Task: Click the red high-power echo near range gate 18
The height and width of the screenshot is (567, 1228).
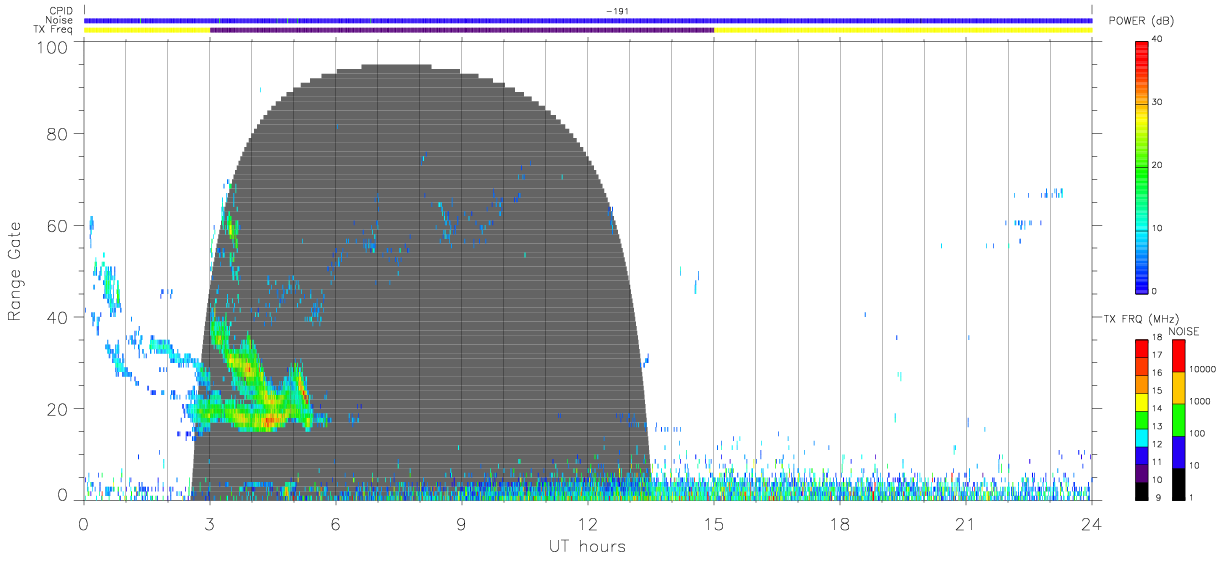Action: click(x=268, y=420)
